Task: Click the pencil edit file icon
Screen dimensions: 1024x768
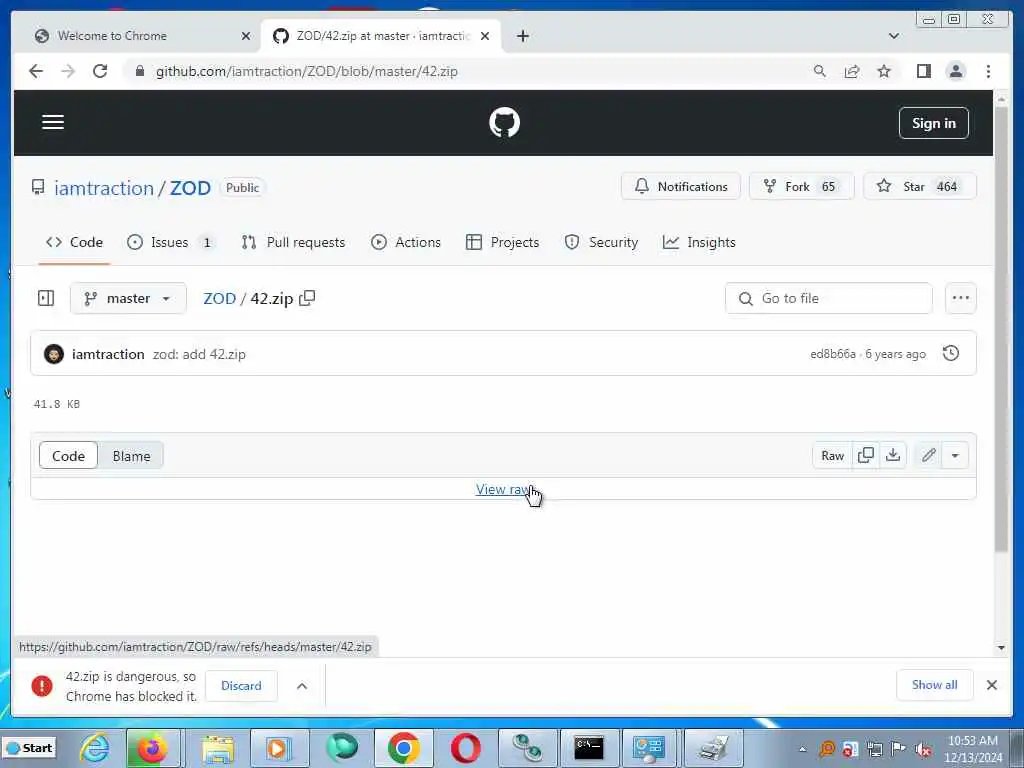Action: (929, 455)
